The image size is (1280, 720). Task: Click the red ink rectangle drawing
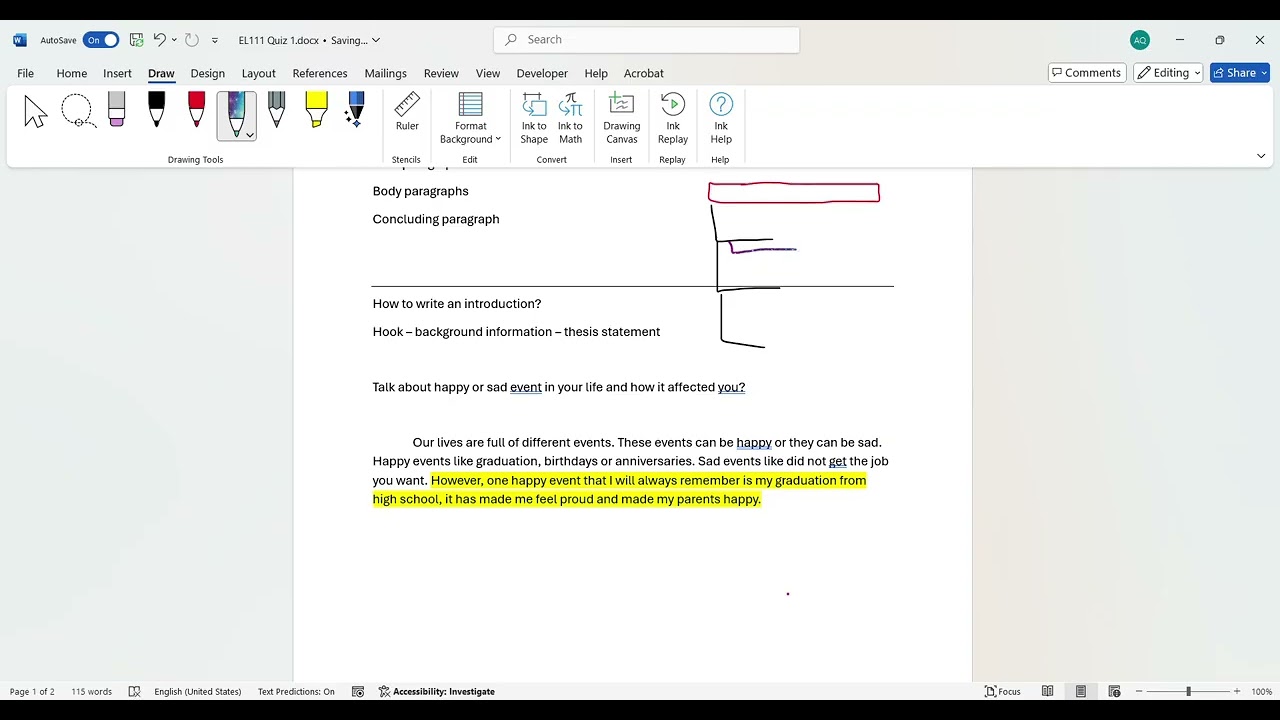pos(794,193)
